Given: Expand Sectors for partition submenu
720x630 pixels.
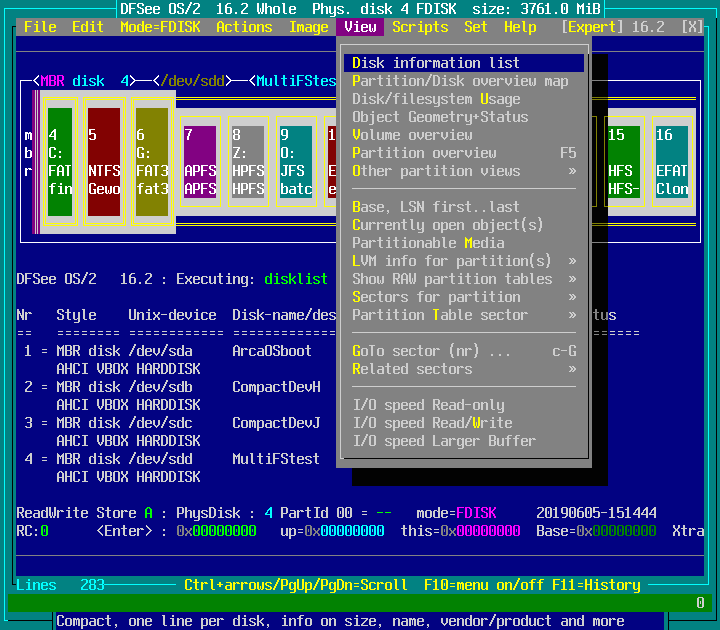Looking at the screenshot, I should [464, 297].
